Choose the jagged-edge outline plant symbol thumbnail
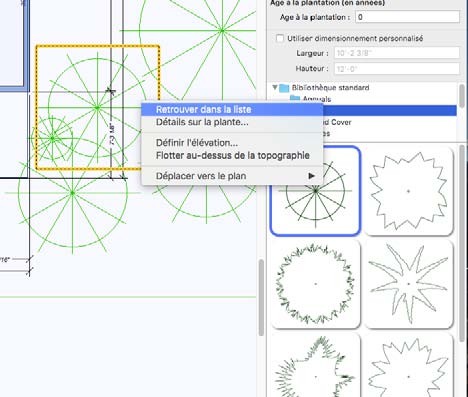 [409, 191]
